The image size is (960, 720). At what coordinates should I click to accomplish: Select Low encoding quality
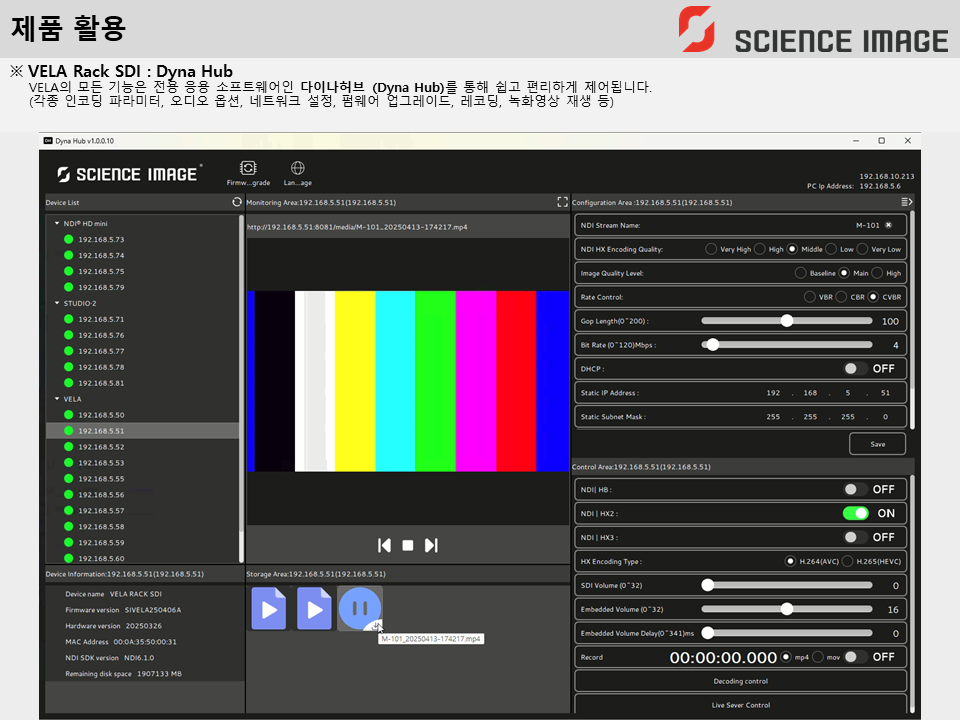click(x=831, y=249)
